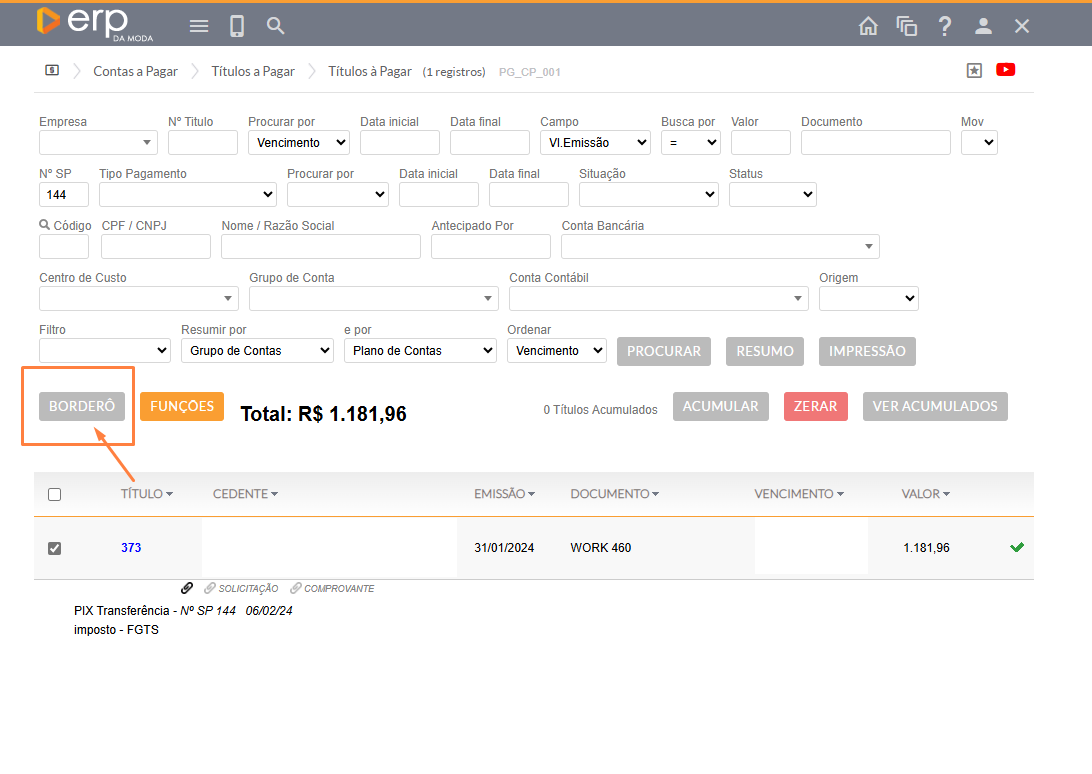
Task: Click the YouTube video icon
Action: [x=1005, y=70]
